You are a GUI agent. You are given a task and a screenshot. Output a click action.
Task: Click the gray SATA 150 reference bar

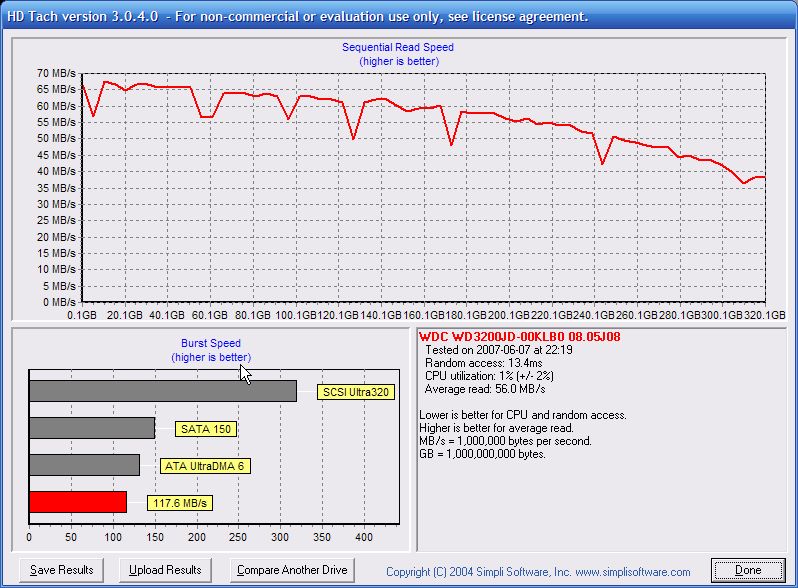[x=91, y=428]
